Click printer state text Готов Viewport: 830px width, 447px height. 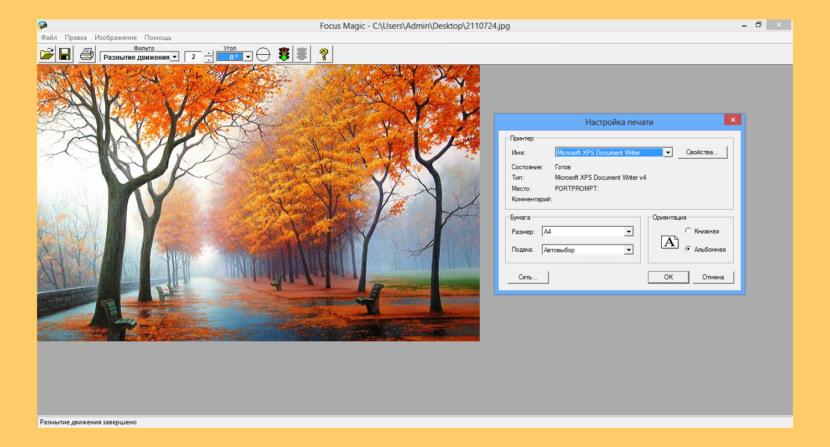pyautogui.click(x=563, y=167)
